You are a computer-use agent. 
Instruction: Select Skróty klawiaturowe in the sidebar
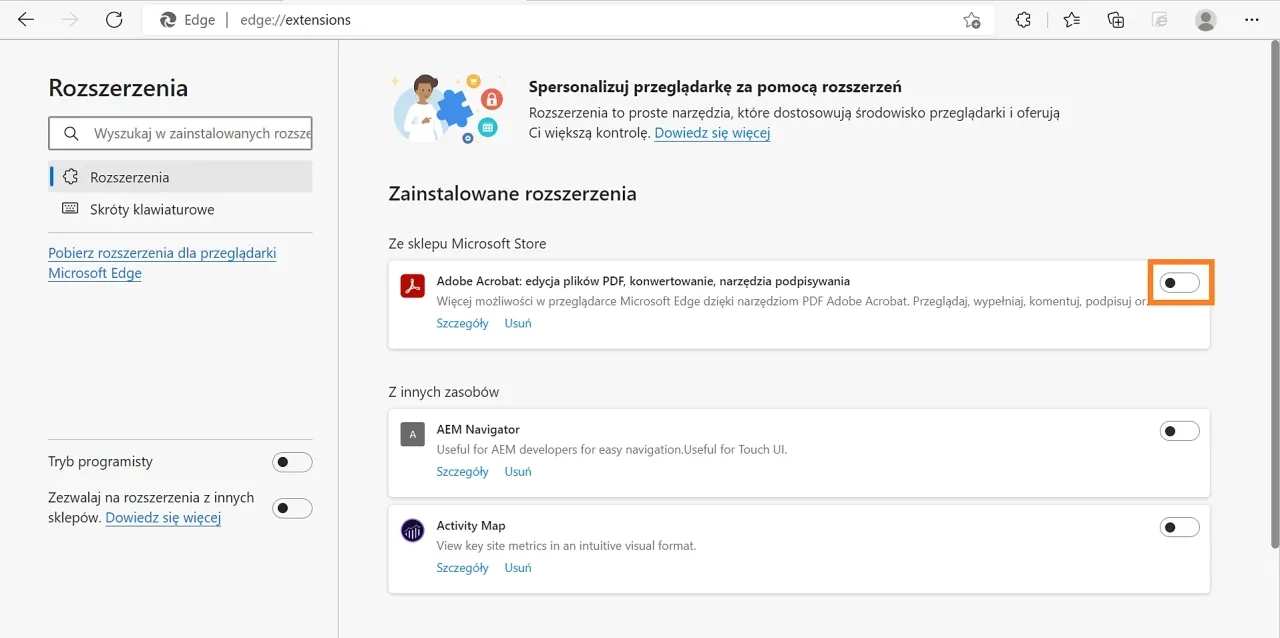pos(150,208)
